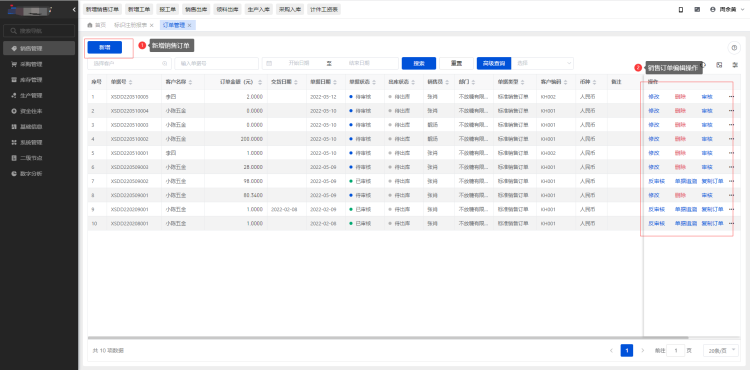The image size is (750, 370).
Task: Click the fullscreen icon beside the phone icon
Action: pyautogui.click(x=697, y=10)
